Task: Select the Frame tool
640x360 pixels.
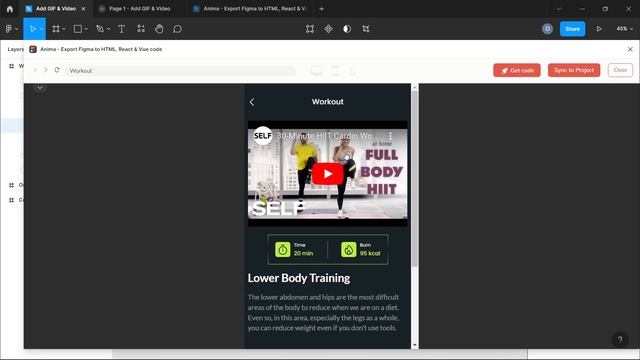Action: [56, 29]
